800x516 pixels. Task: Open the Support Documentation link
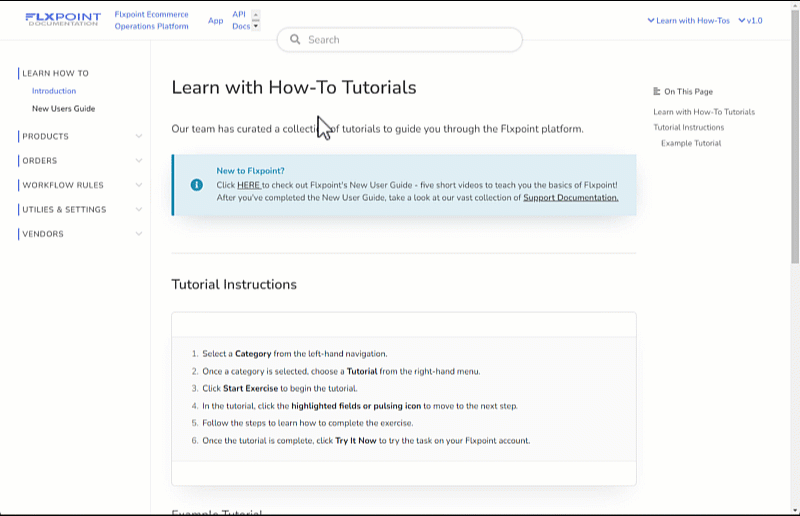pyautogui.click(x=571, y=198)
